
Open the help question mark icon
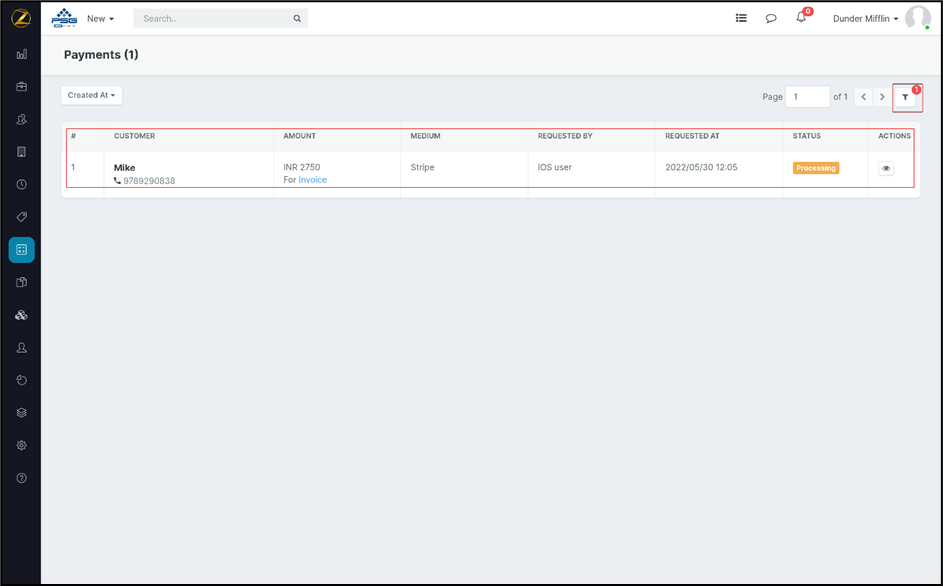click(21, 478)
